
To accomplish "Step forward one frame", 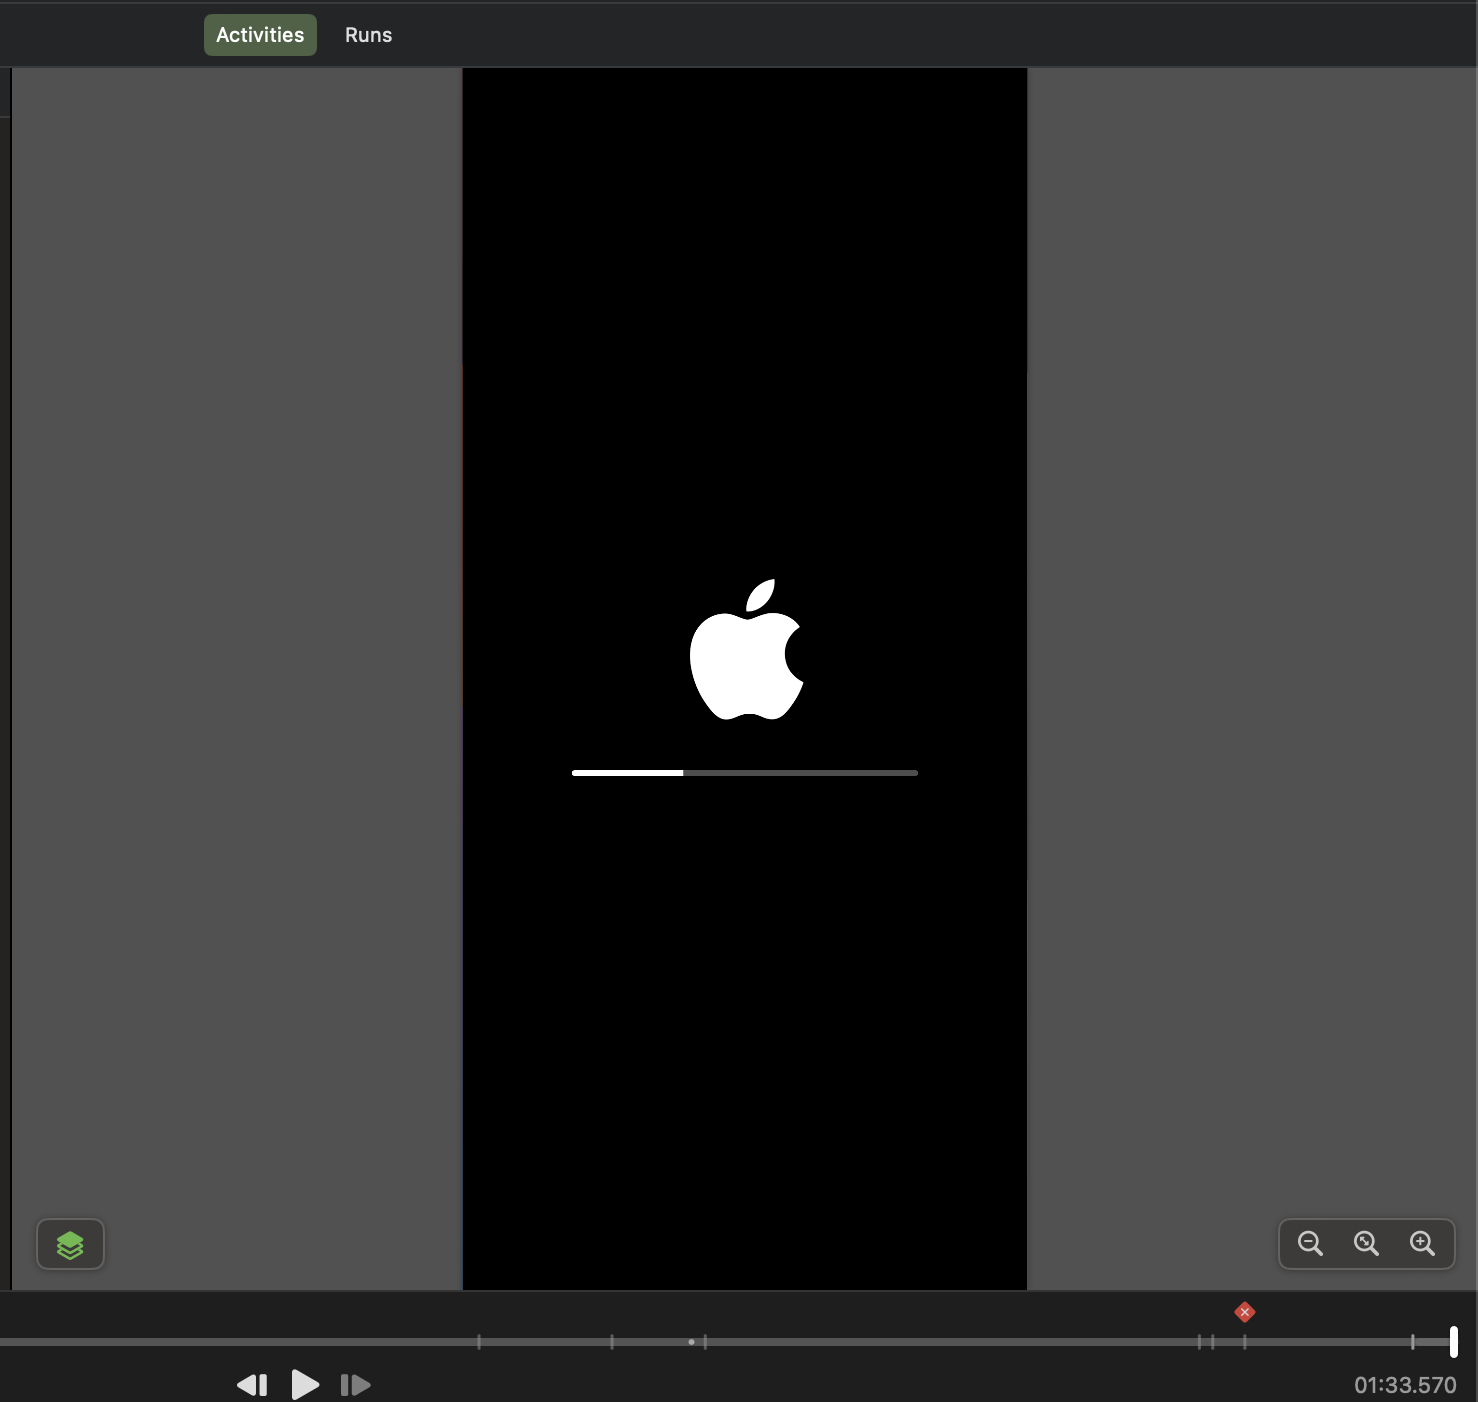I will 356,1385.
